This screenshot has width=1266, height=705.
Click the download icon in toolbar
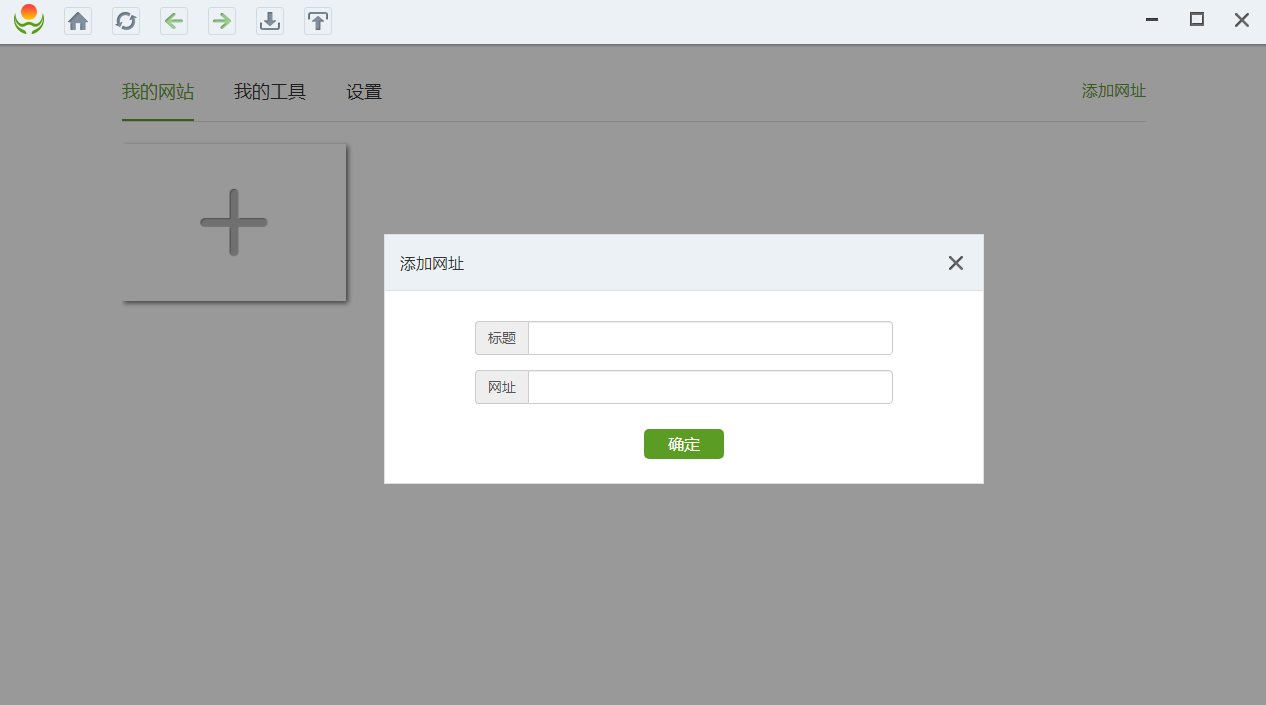click(x=270, y=20)
